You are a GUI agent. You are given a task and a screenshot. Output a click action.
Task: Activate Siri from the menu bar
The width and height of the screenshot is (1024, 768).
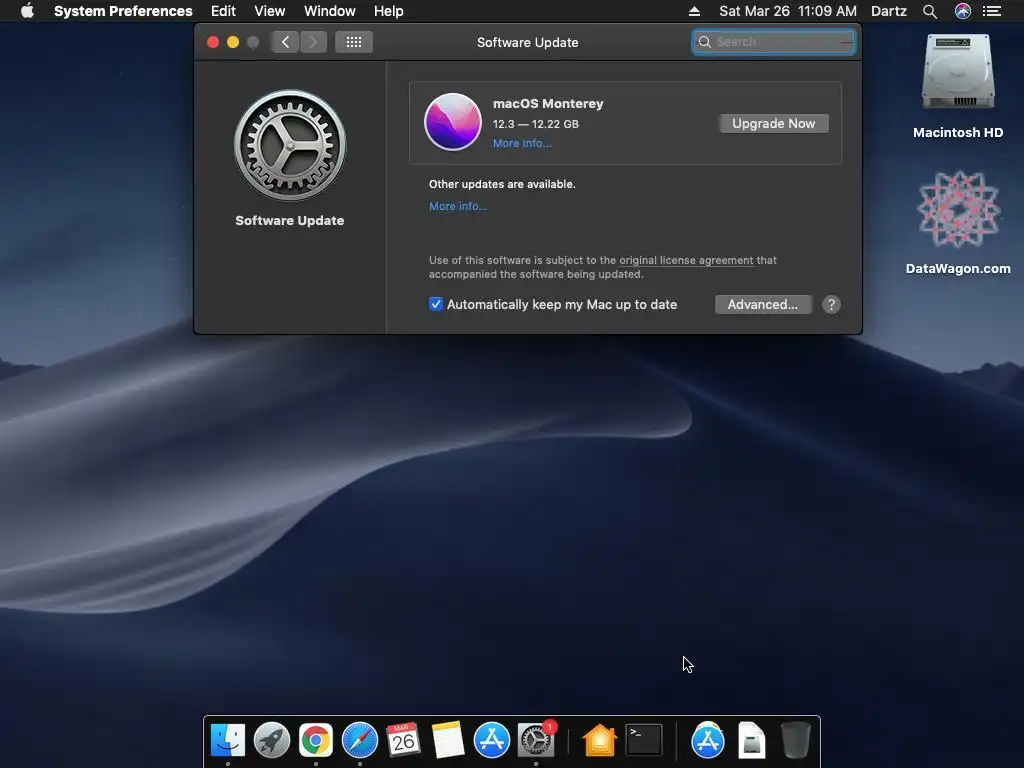pos(963,11)
